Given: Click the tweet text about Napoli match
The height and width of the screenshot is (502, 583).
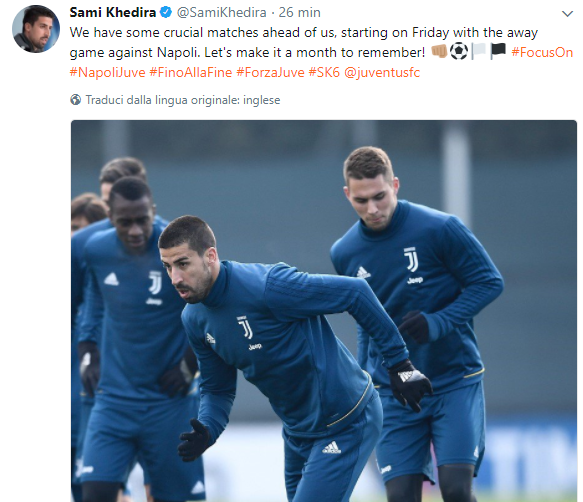Looking at the screenshot, I should click(303, 42).
